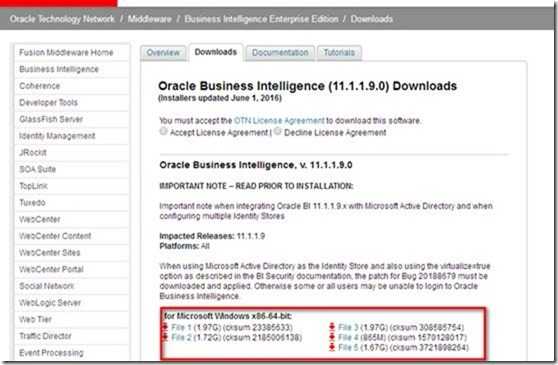
Task: Select Traffic Director in the sidebar
Action: click(x=45, y=336)
